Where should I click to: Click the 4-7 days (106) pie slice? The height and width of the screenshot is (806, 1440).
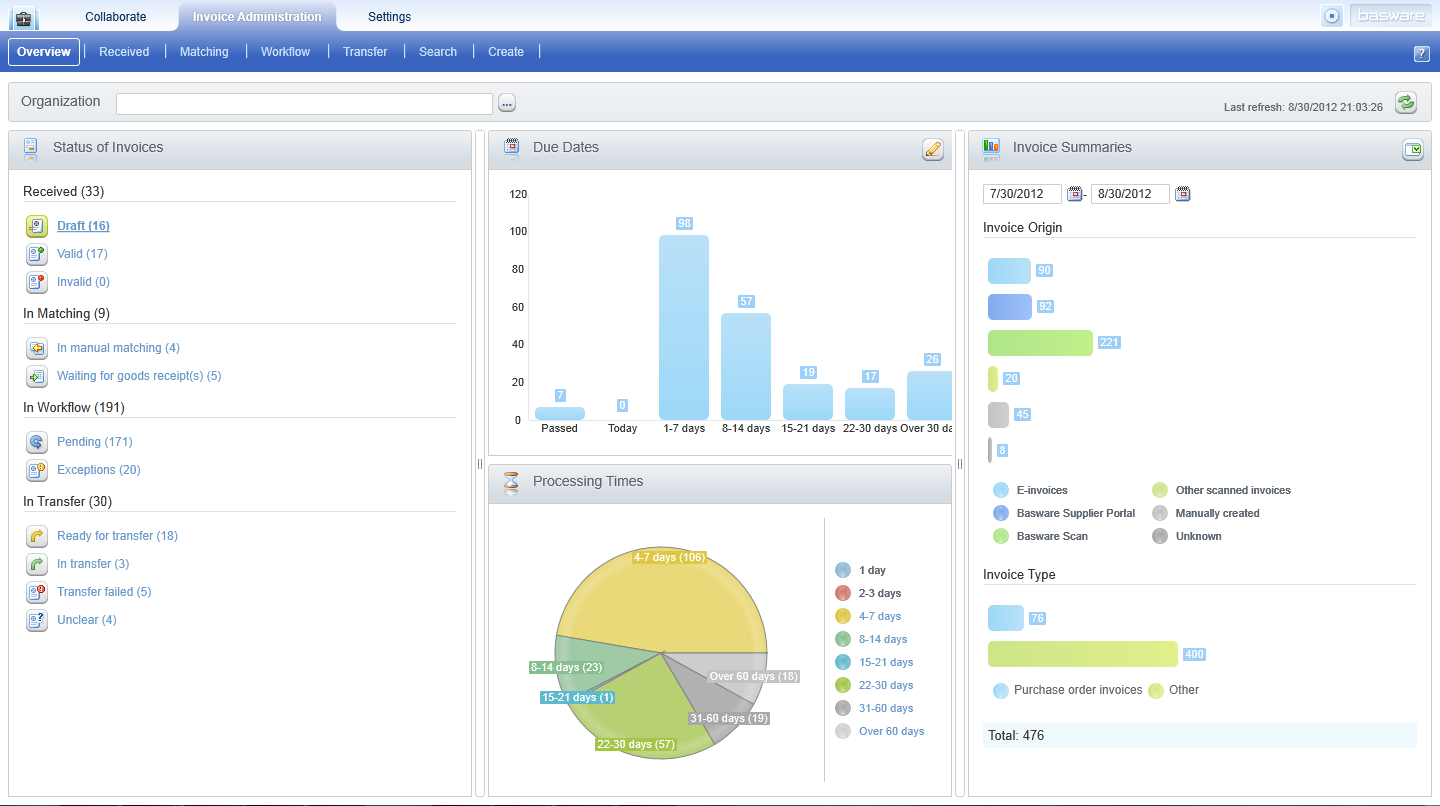pyautogui.click(x=660, y=600)
